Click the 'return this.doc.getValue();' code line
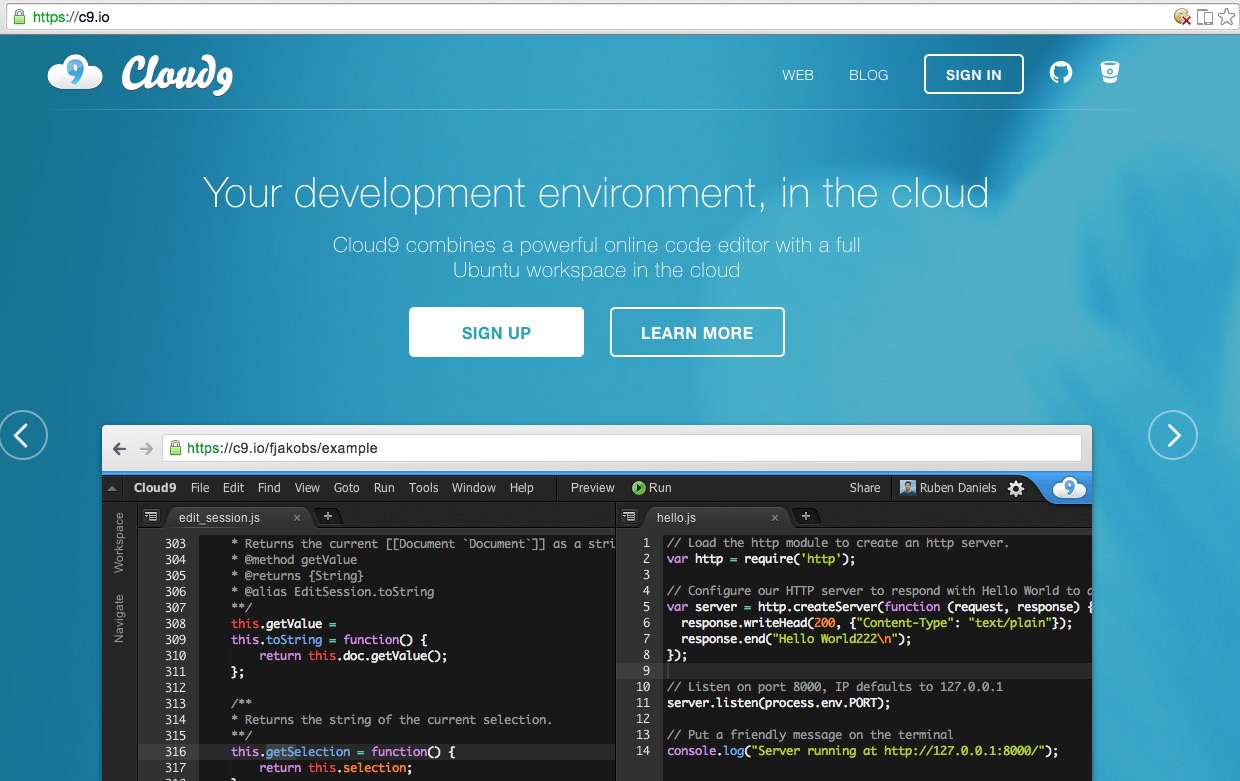The width and height of the screenshot is (1240, 781). (353, 656)
